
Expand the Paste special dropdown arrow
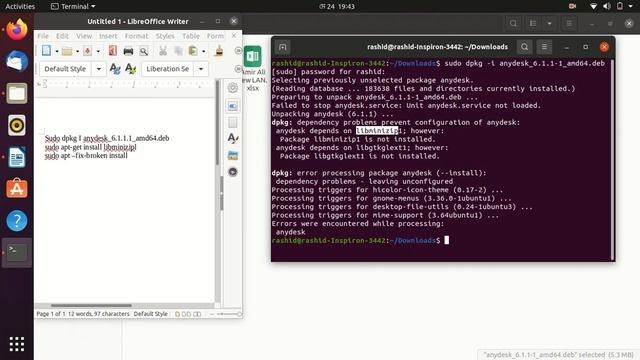[203, 51]
